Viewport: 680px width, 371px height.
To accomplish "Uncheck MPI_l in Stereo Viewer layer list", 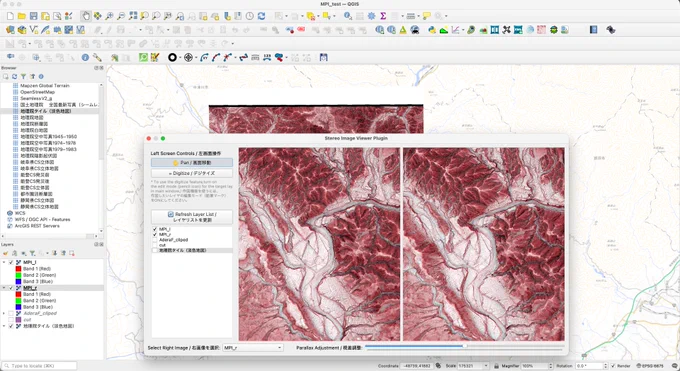I will point(155,229).
